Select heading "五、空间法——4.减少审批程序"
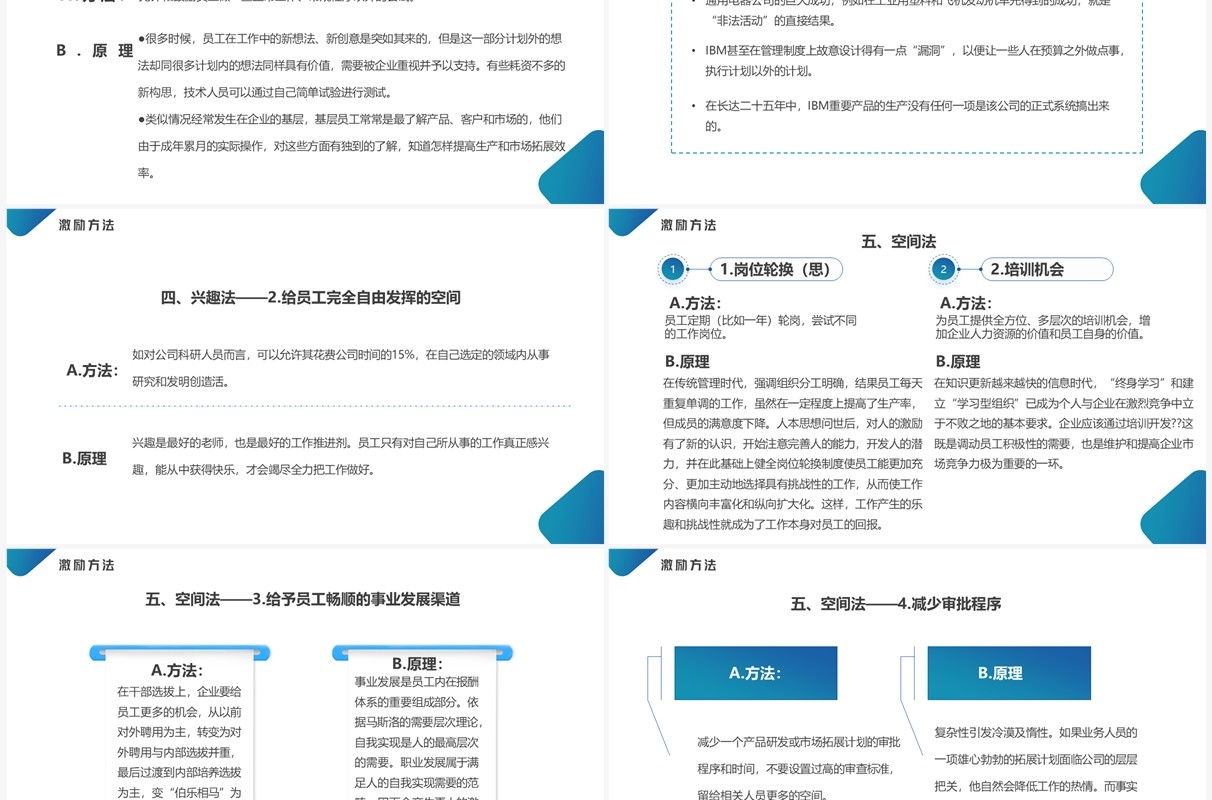The image size is (1212, 800). [x=895, y=603]
